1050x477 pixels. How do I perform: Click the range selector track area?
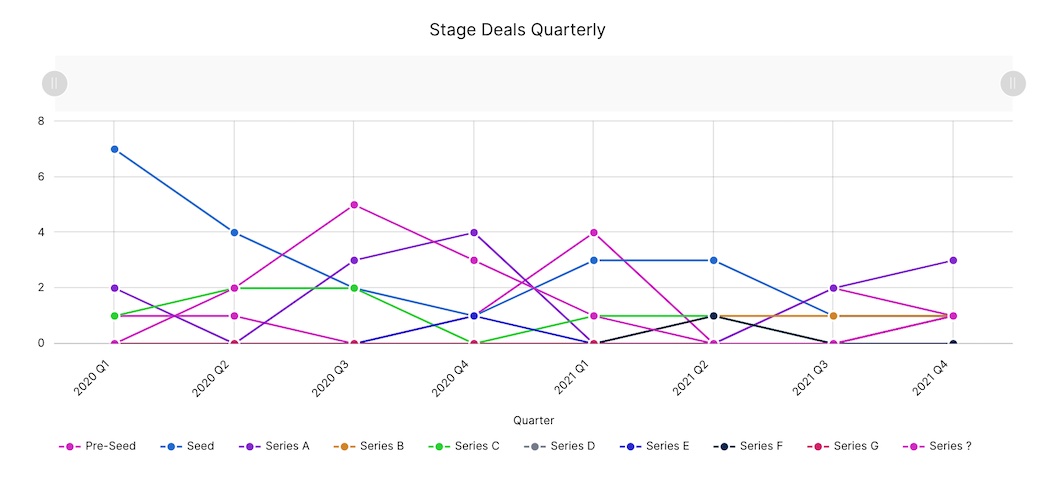click(x=533, y=83)
